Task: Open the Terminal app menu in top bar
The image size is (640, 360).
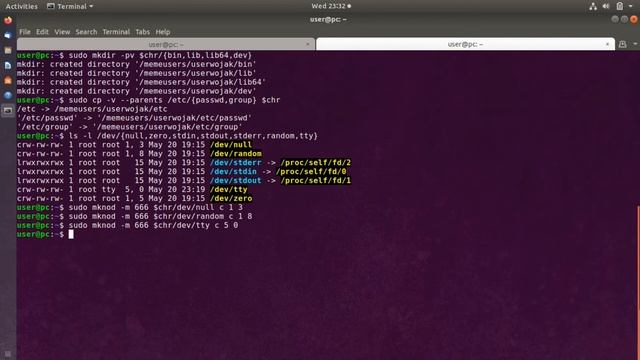Action: [70, 6]
